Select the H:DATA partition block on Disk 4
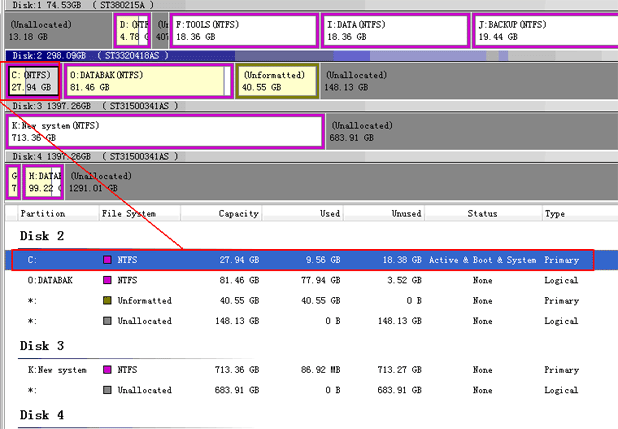618x429 pixels. (x=43, y=182)
